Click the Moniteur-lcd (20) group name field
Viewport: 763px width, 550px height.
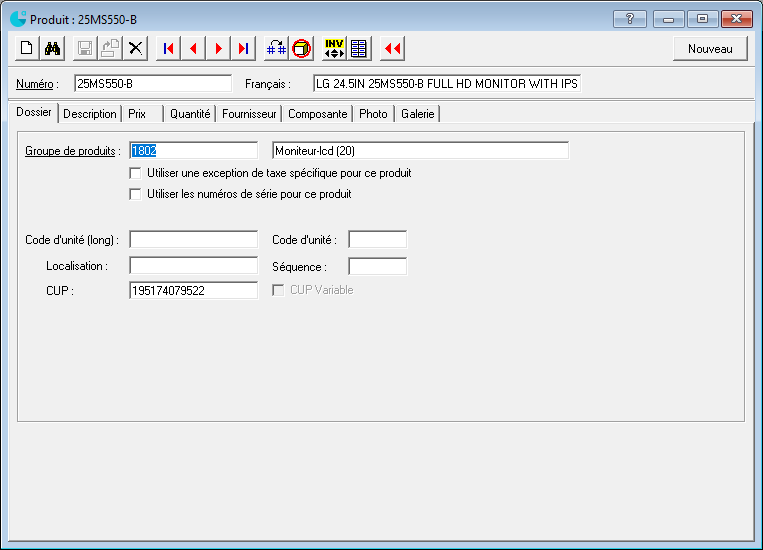pos(420,150)
